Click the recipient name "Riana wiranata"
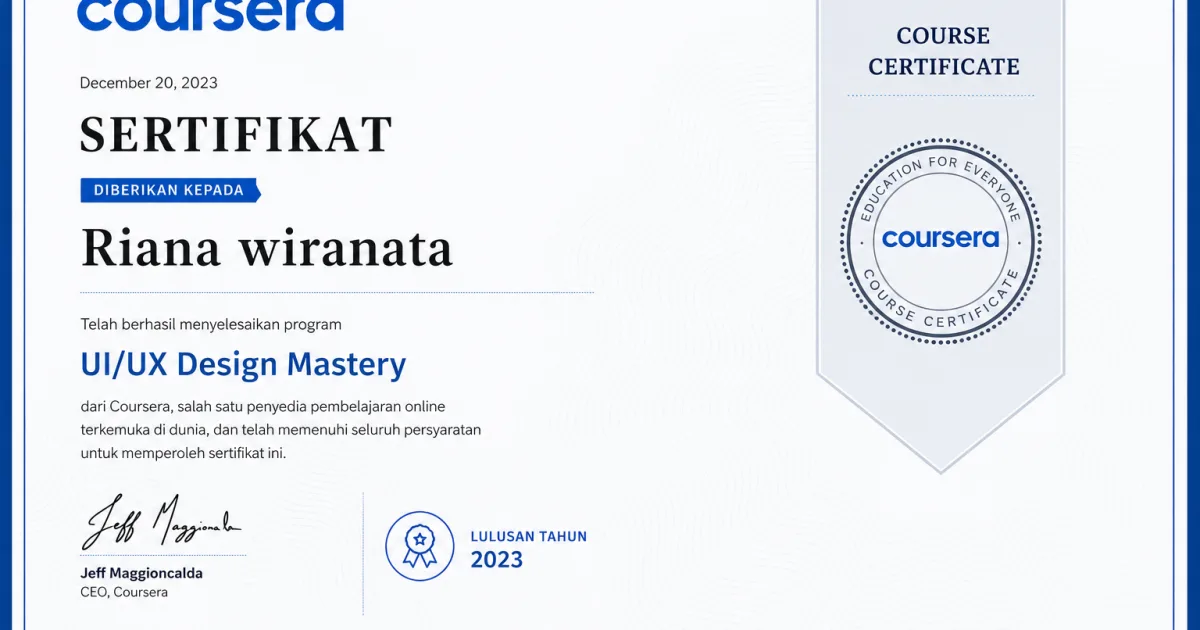Image resolution: width=1200 pixels, height=630 pixels. (267, 248)
